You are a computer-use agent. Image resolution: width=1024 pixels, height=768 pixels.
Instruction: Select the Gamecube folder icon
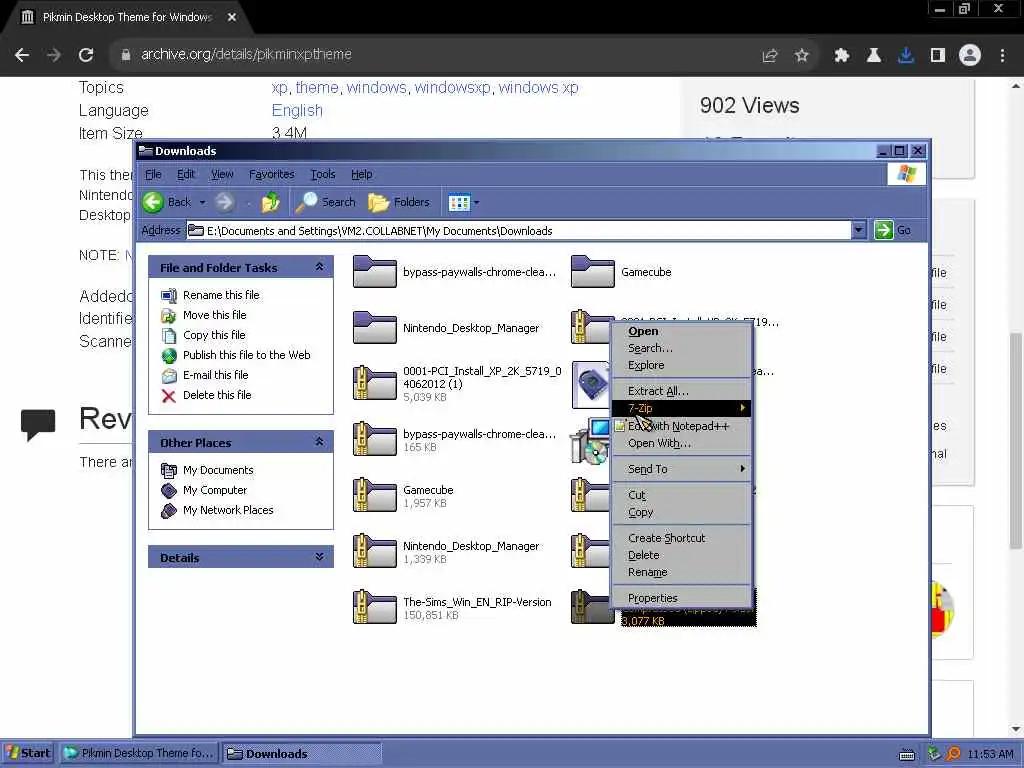592,272
